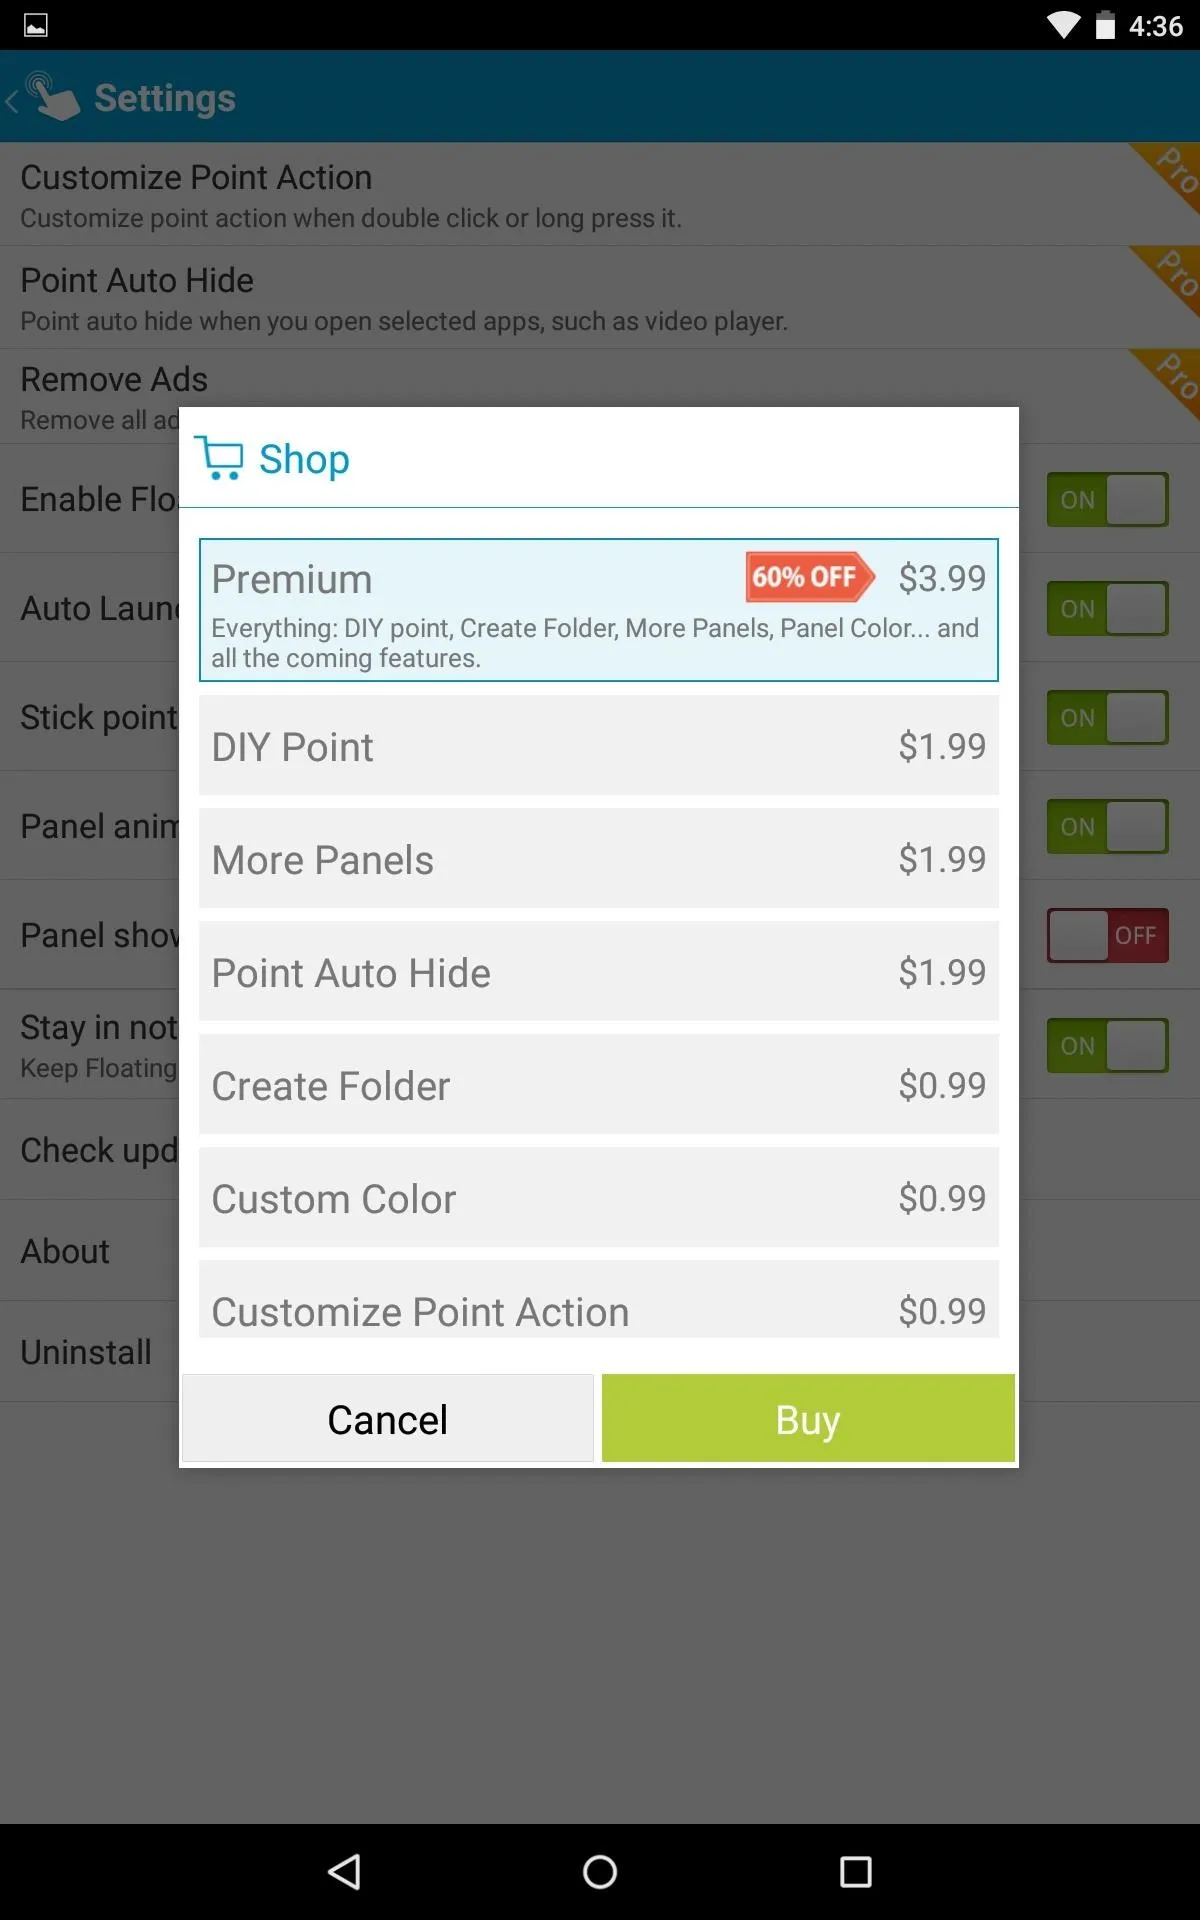Select the DIY Point item
This screenshot has width=1200, height=1920.
point(599,746)
